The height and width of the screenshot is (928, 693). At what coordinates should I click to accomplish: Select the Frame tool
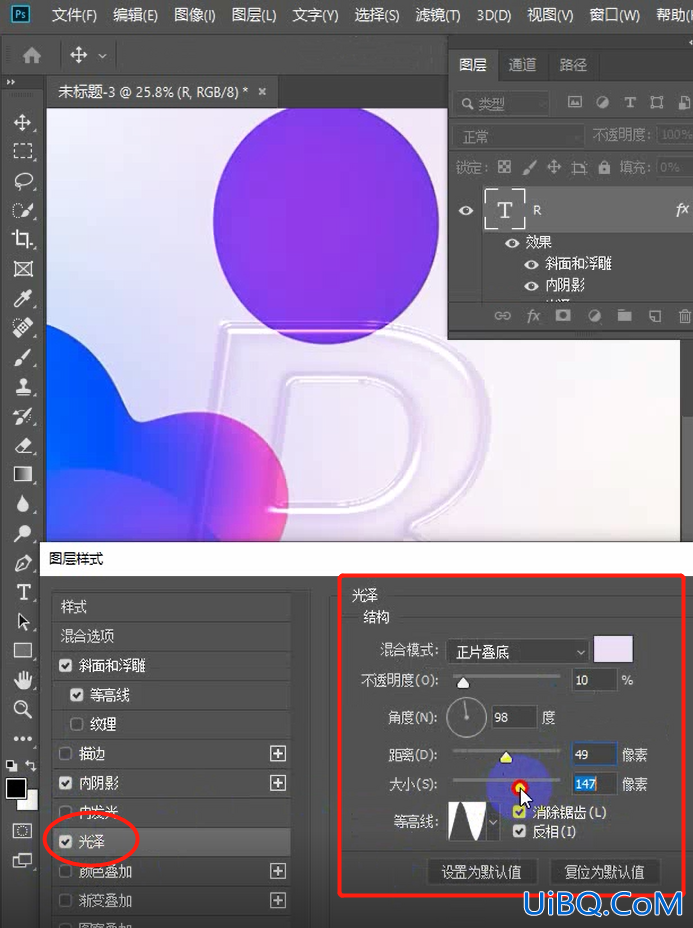coord(22,269)
